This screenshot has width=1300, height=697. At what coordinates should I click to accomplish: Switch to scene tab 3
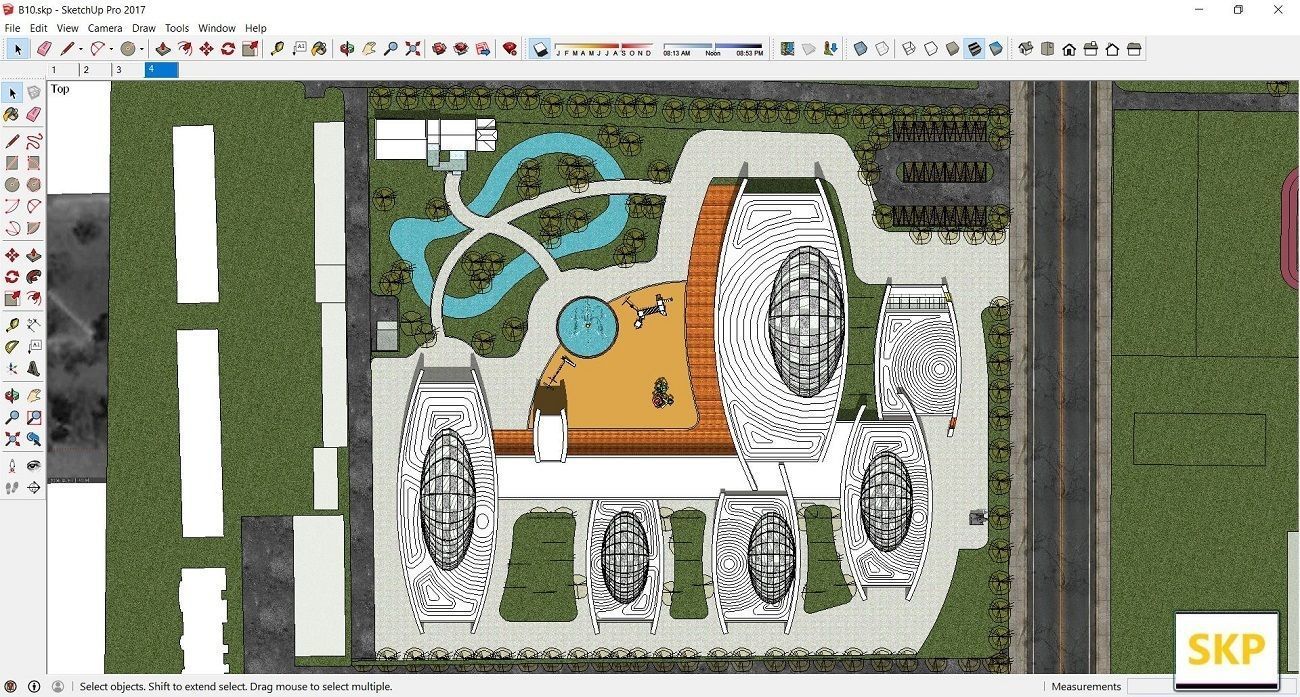[129, 70]
